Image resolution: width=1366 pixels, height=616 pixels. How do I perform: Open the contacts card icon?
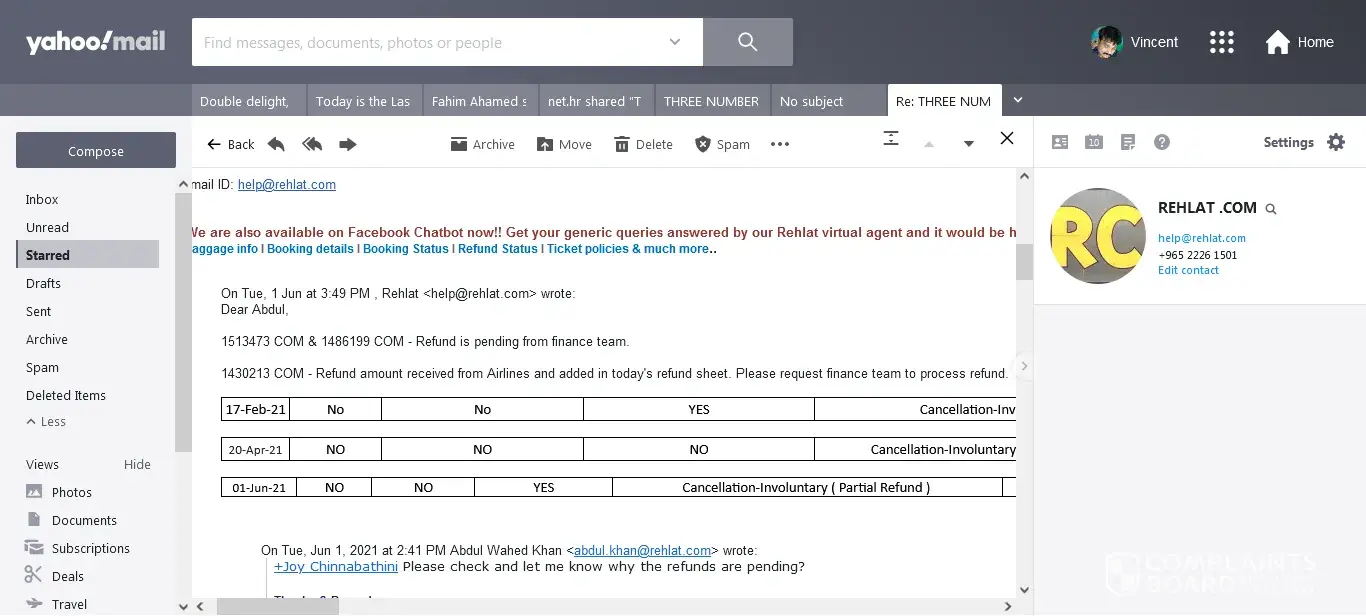click(1060, 142)
